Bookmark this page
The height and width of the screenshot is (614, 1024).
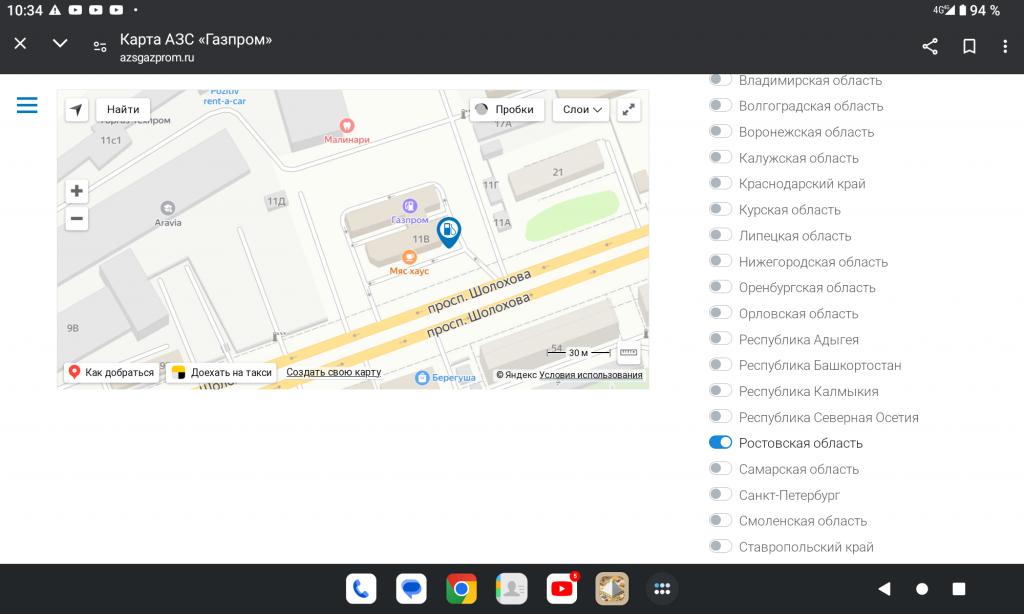969,46
